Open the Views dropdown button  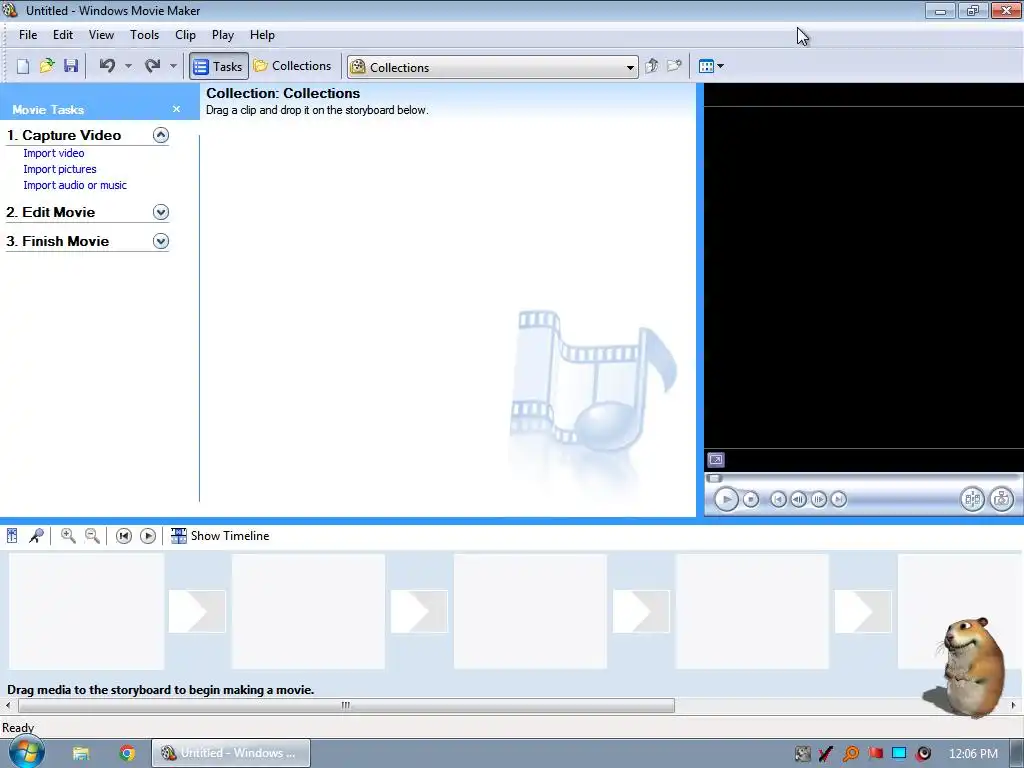[711, 66]
